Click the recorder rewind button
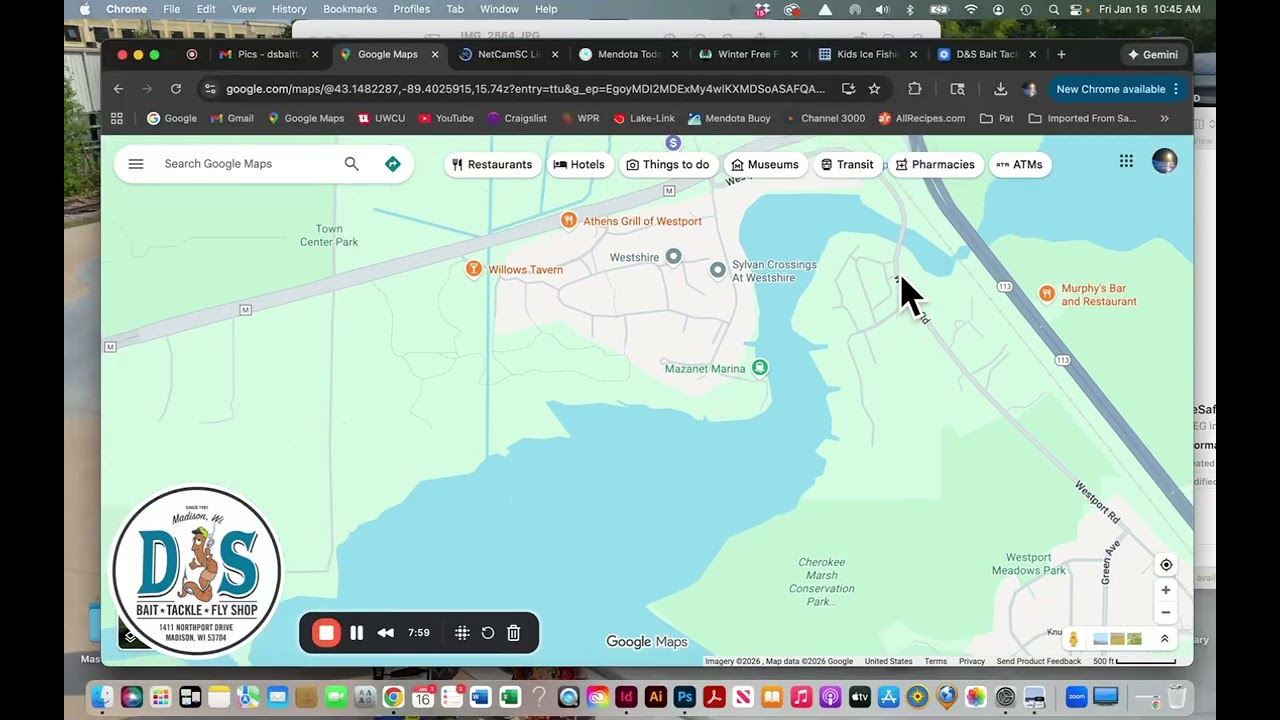The image size is (1280, 720). [x=385, y=633]
